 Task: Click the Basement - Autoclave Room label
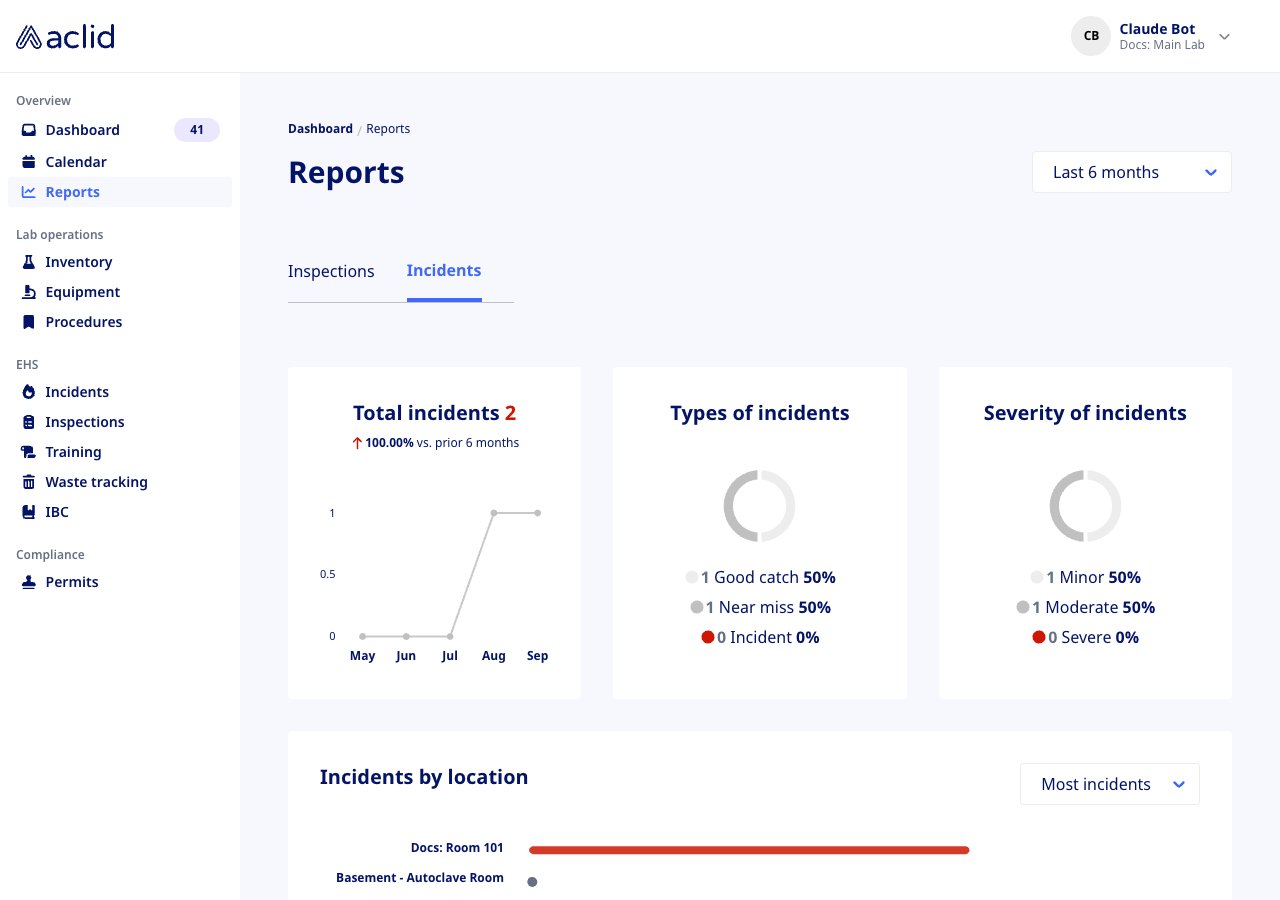[x=420, y=878]
